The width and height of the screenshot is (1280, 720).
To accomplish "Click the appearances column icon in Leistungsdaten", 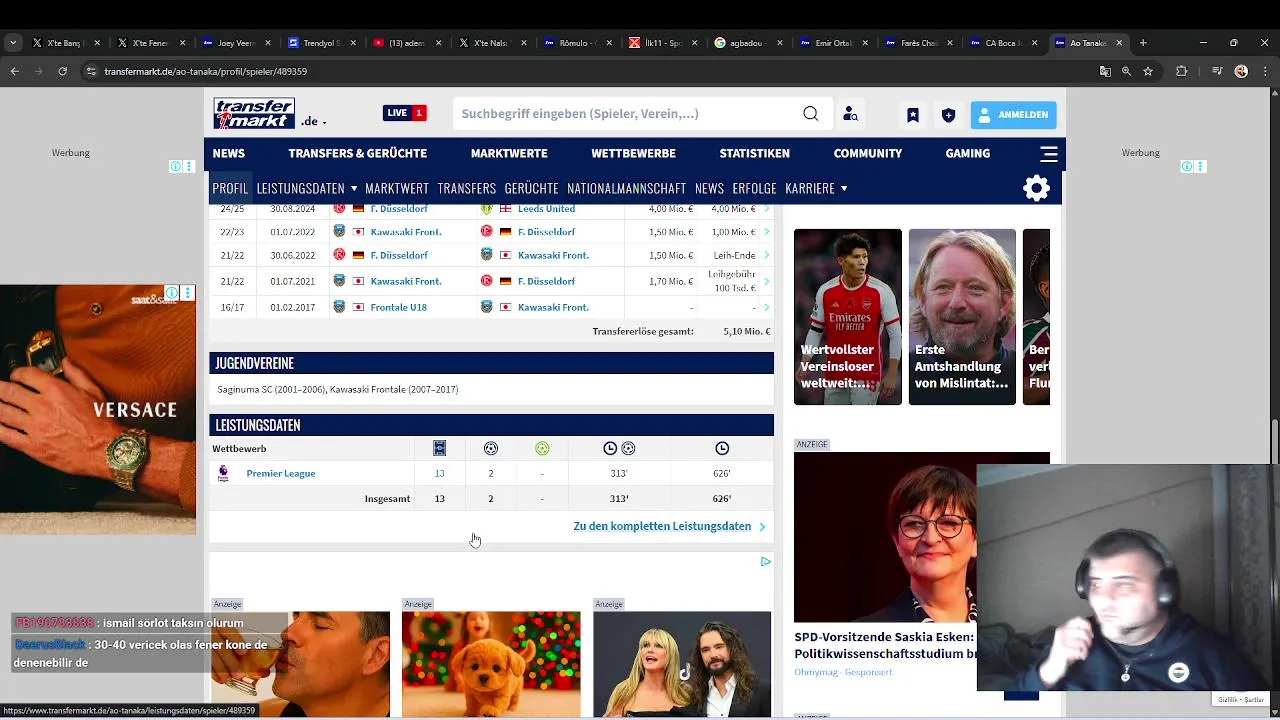I will point(439,448).
